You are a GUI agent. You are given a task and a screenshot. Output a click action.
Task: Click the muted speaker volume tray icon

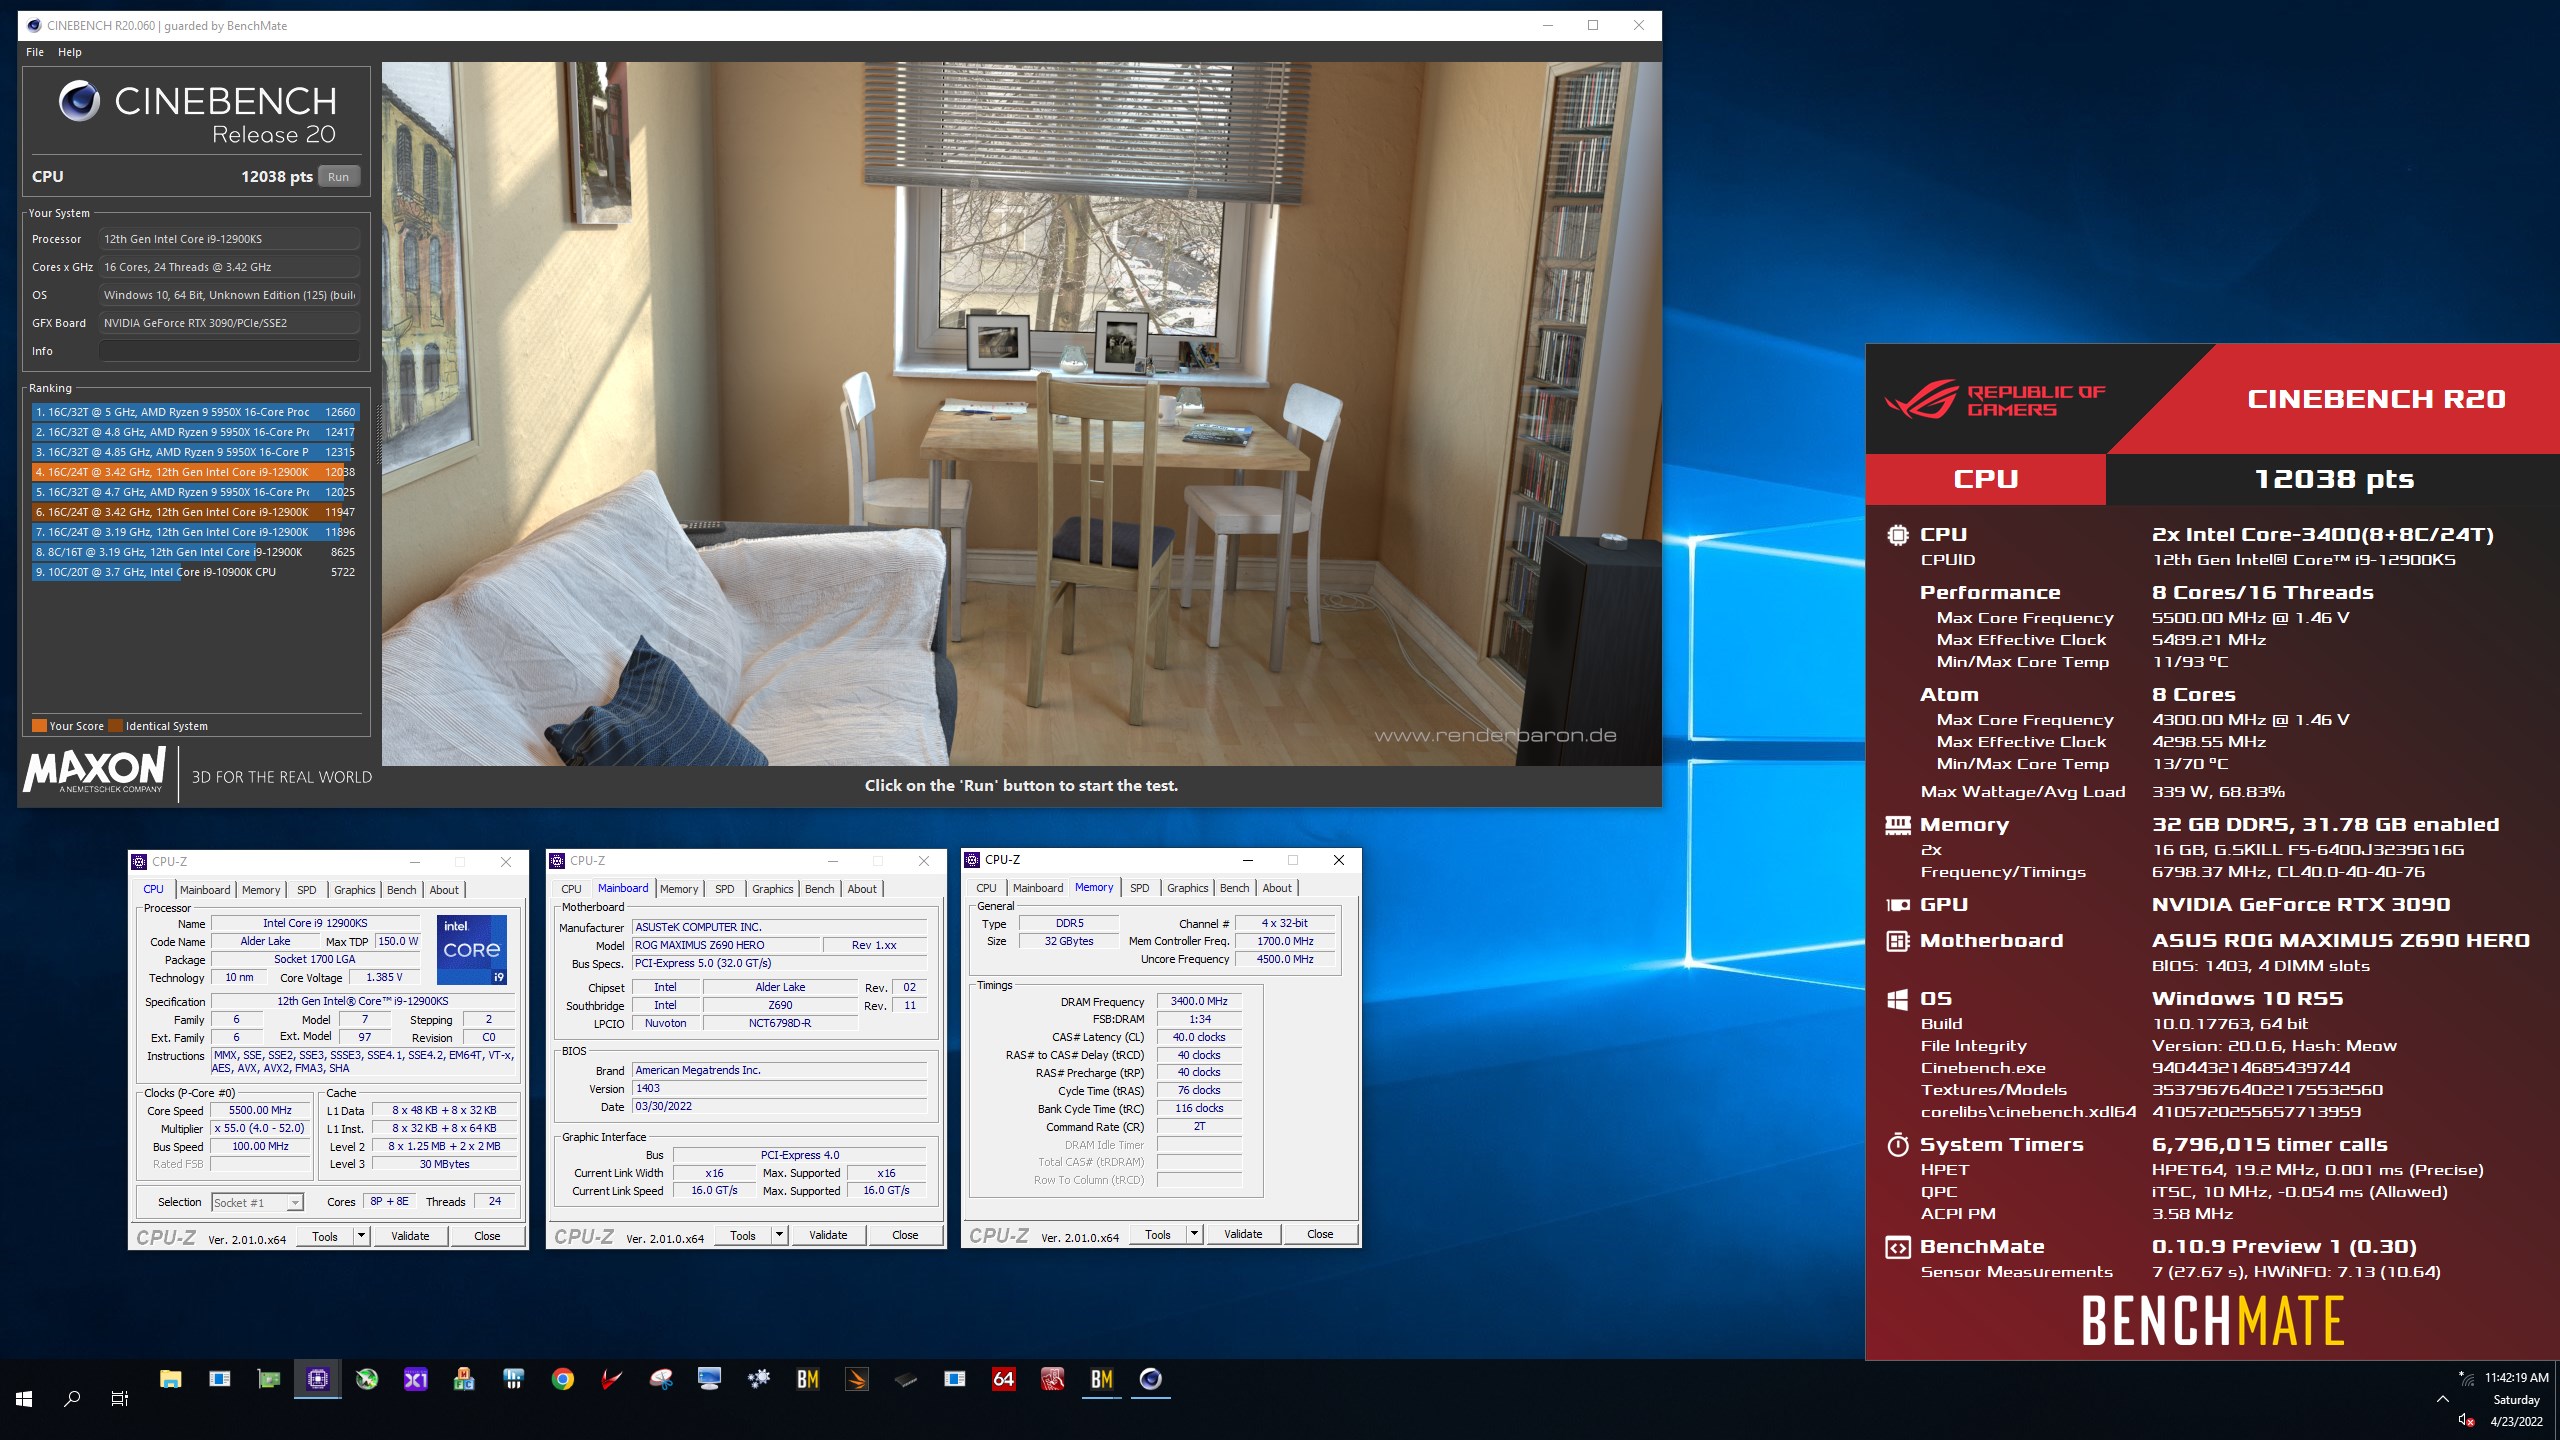click(2466, 1420)
